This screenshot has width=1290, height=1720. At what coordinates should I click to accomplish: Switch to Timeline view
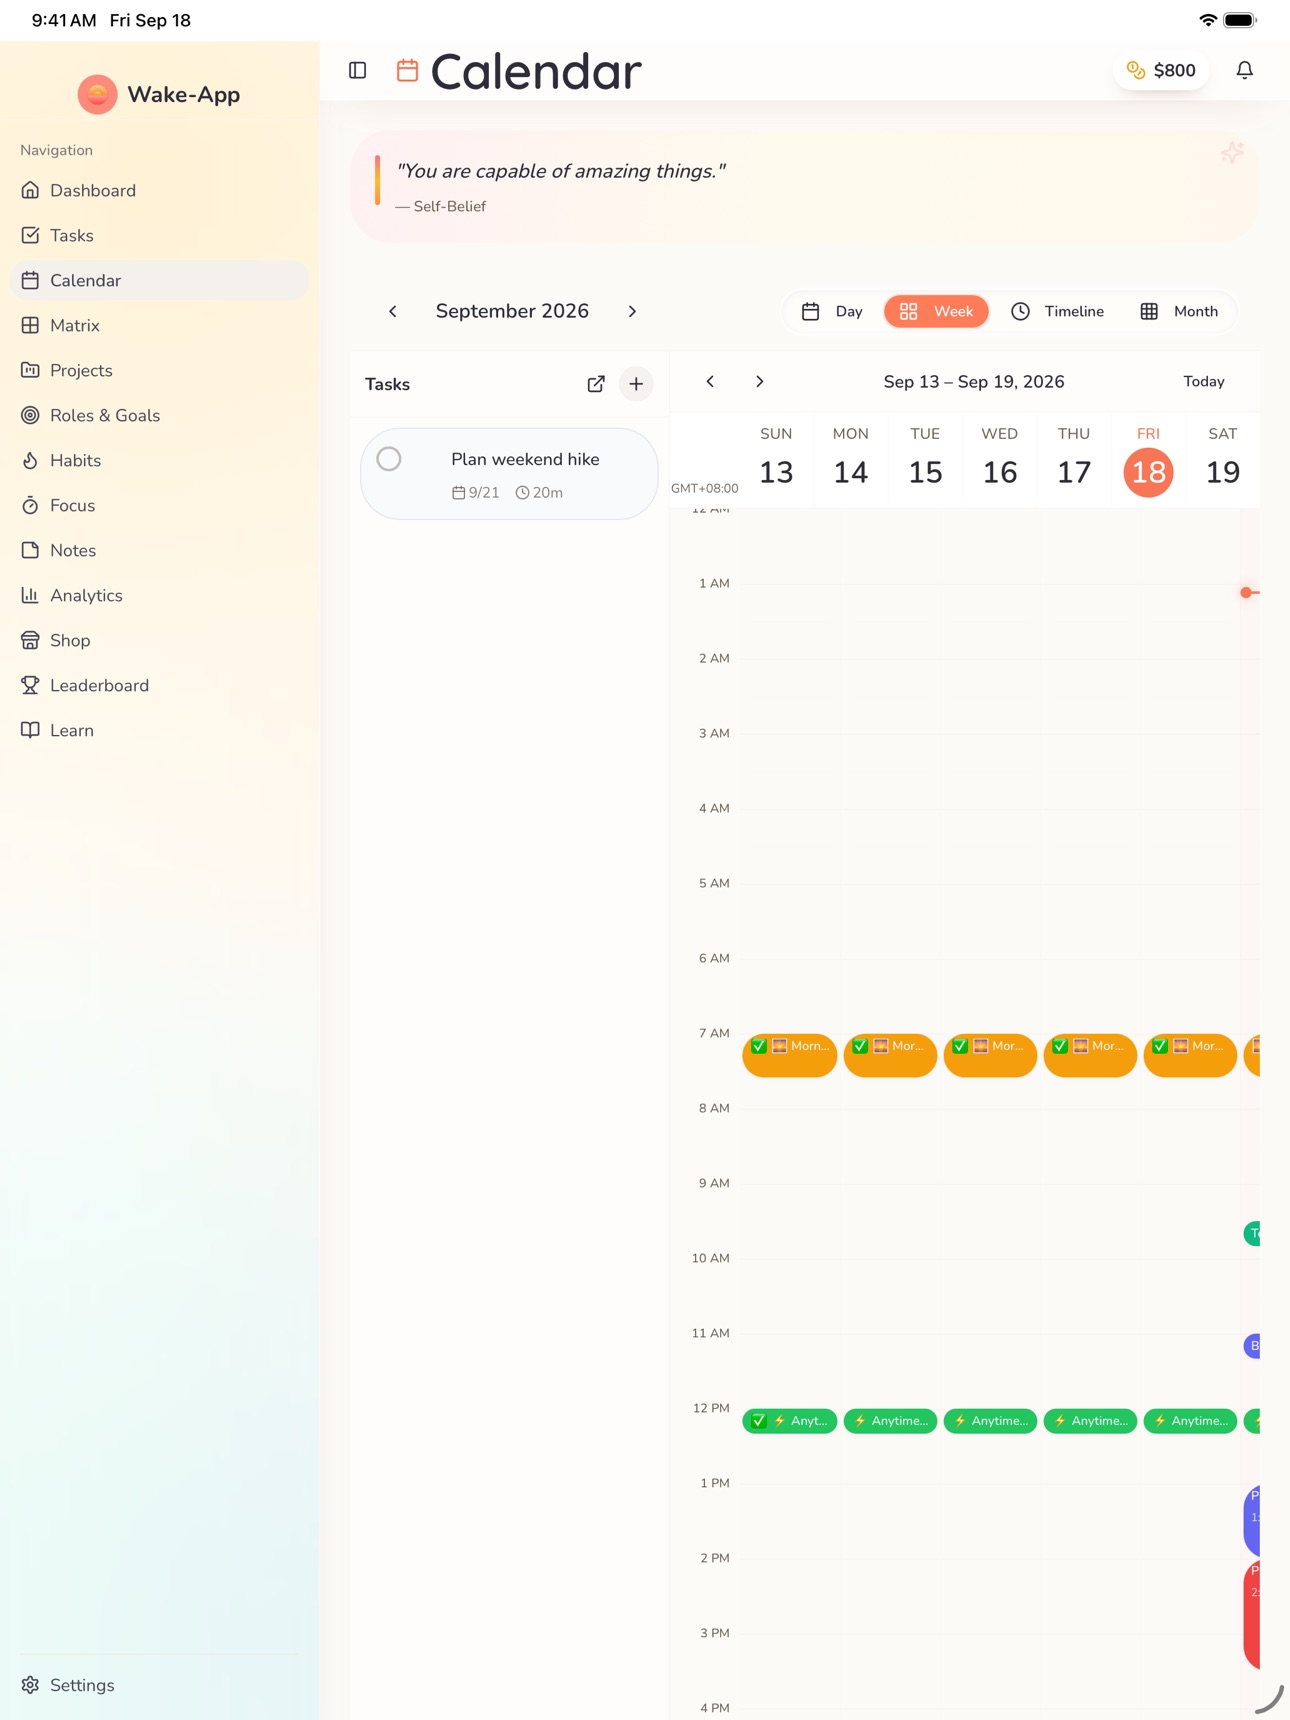(1057, 311)
